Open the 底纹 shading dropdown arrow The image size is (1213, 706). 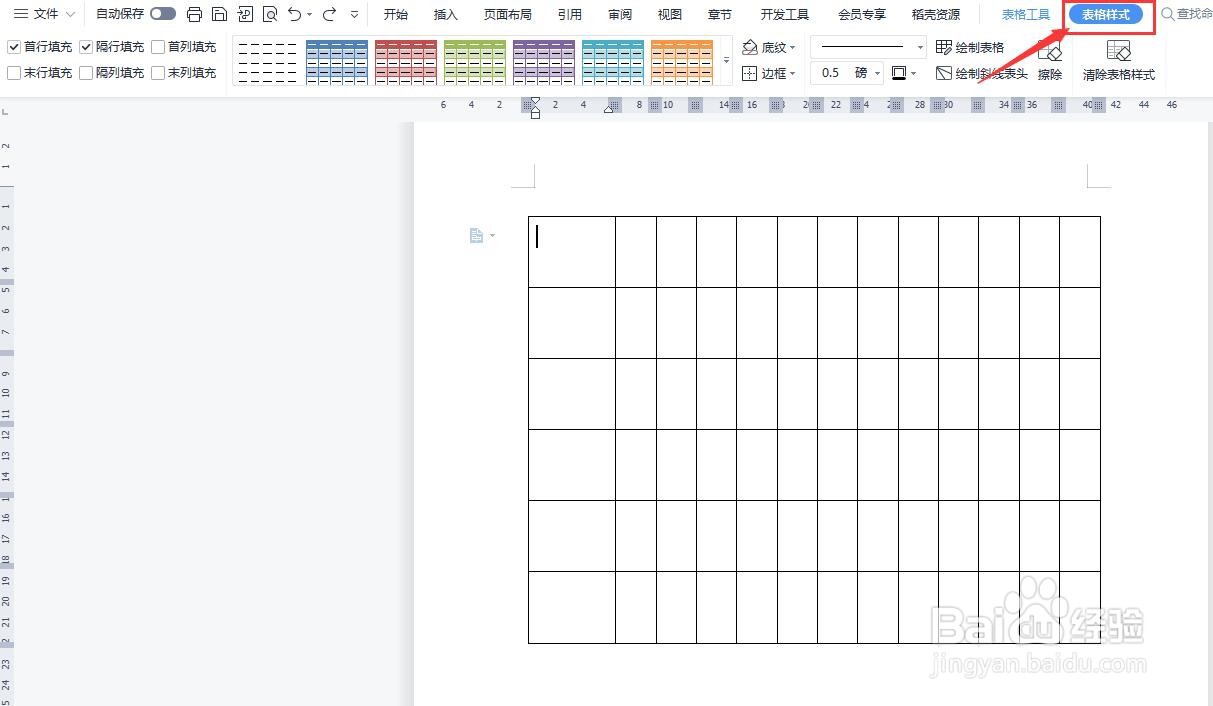(793, 47)
